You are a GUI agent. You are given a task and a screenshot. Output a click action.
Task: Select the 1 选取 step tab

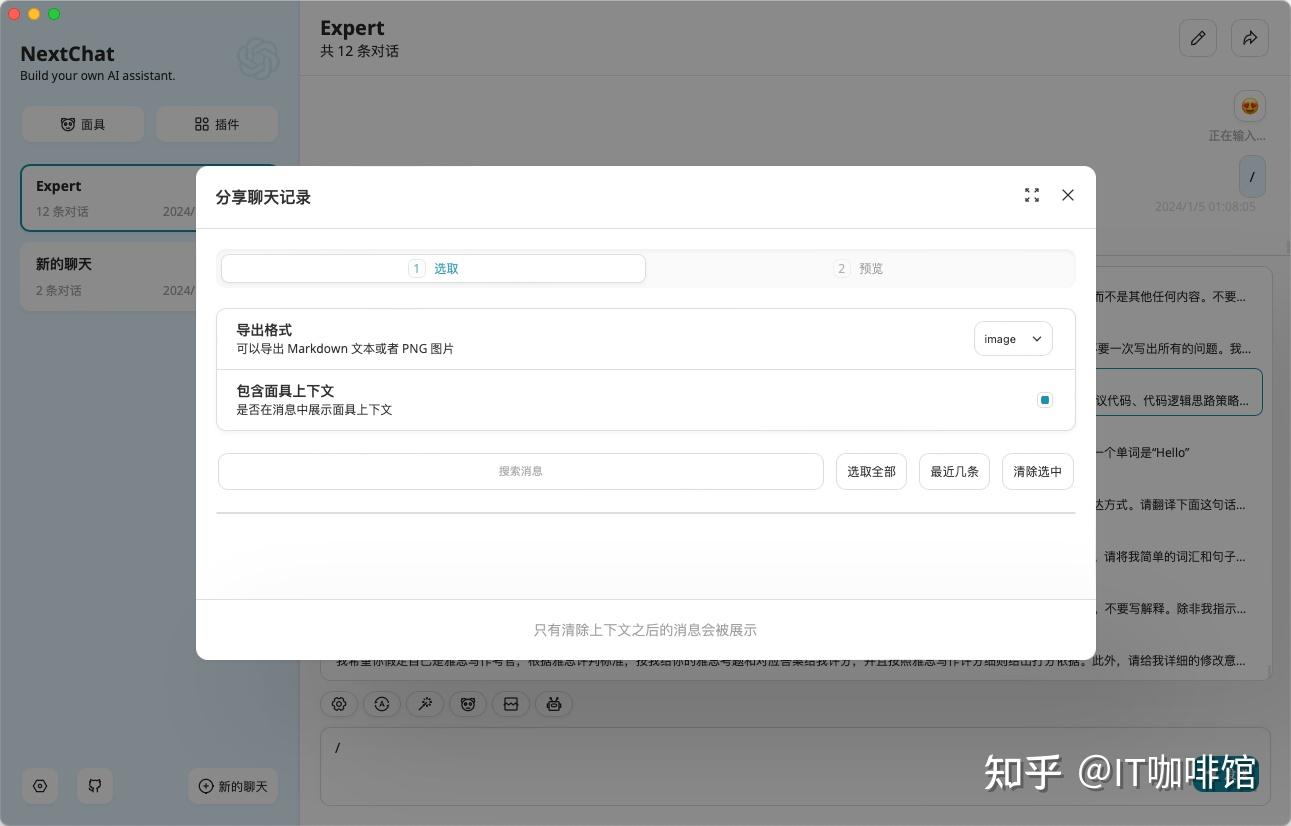pos(433,268)
